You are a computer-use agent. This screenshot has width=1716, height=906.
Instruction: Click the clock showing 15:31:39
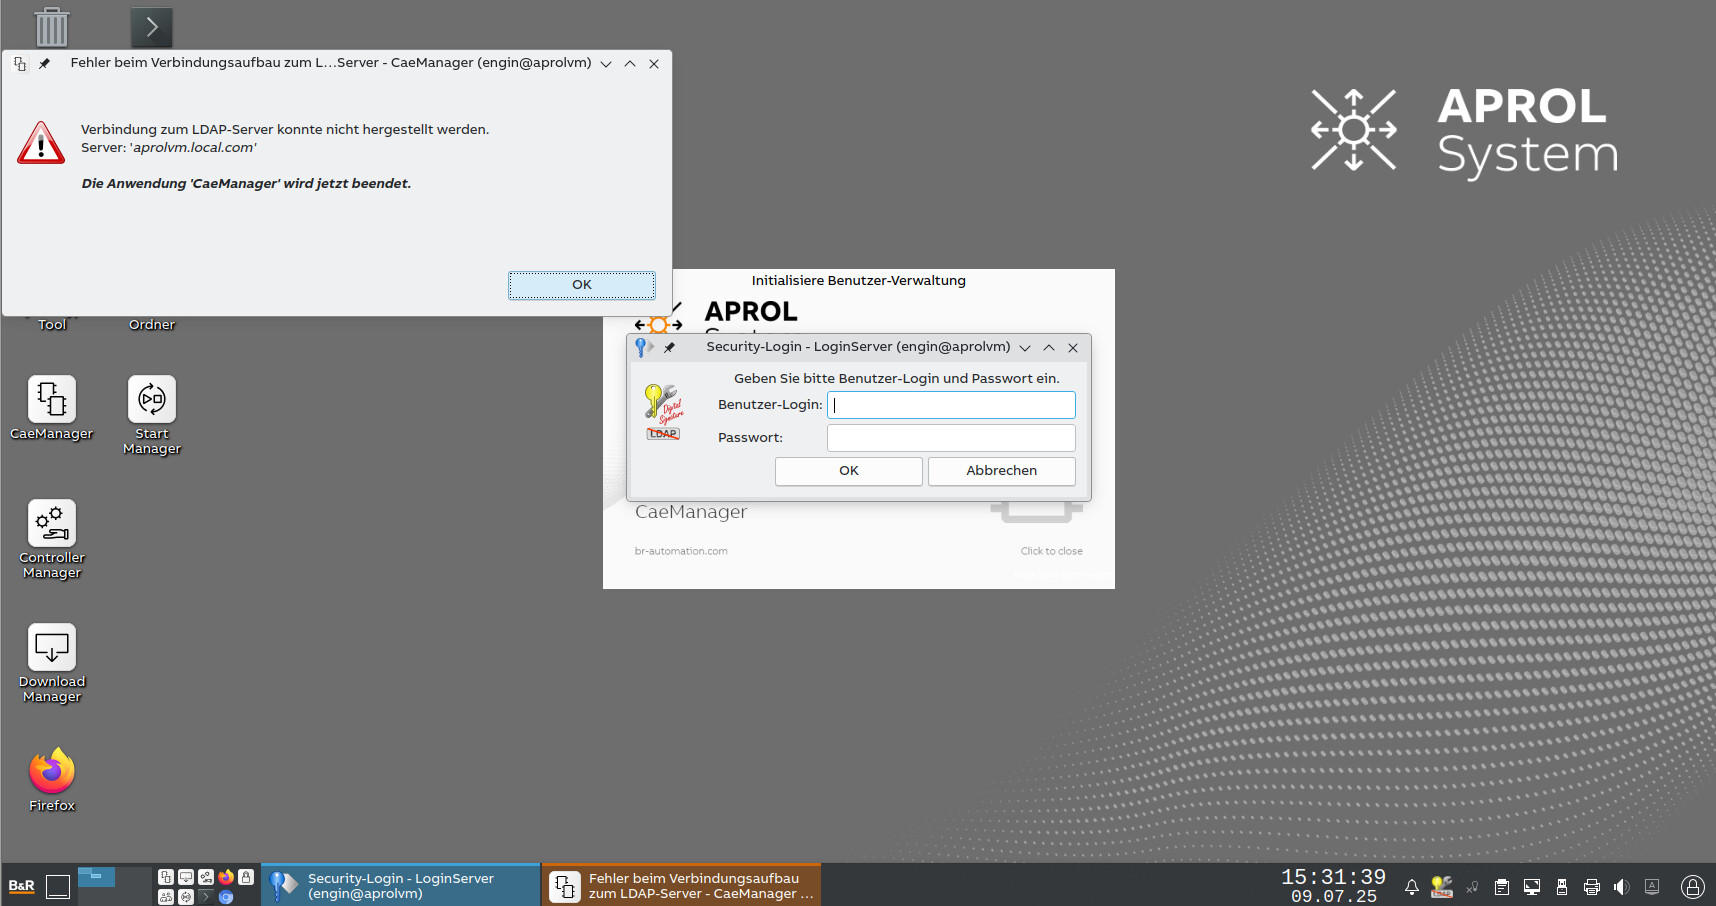point(1334,877)
